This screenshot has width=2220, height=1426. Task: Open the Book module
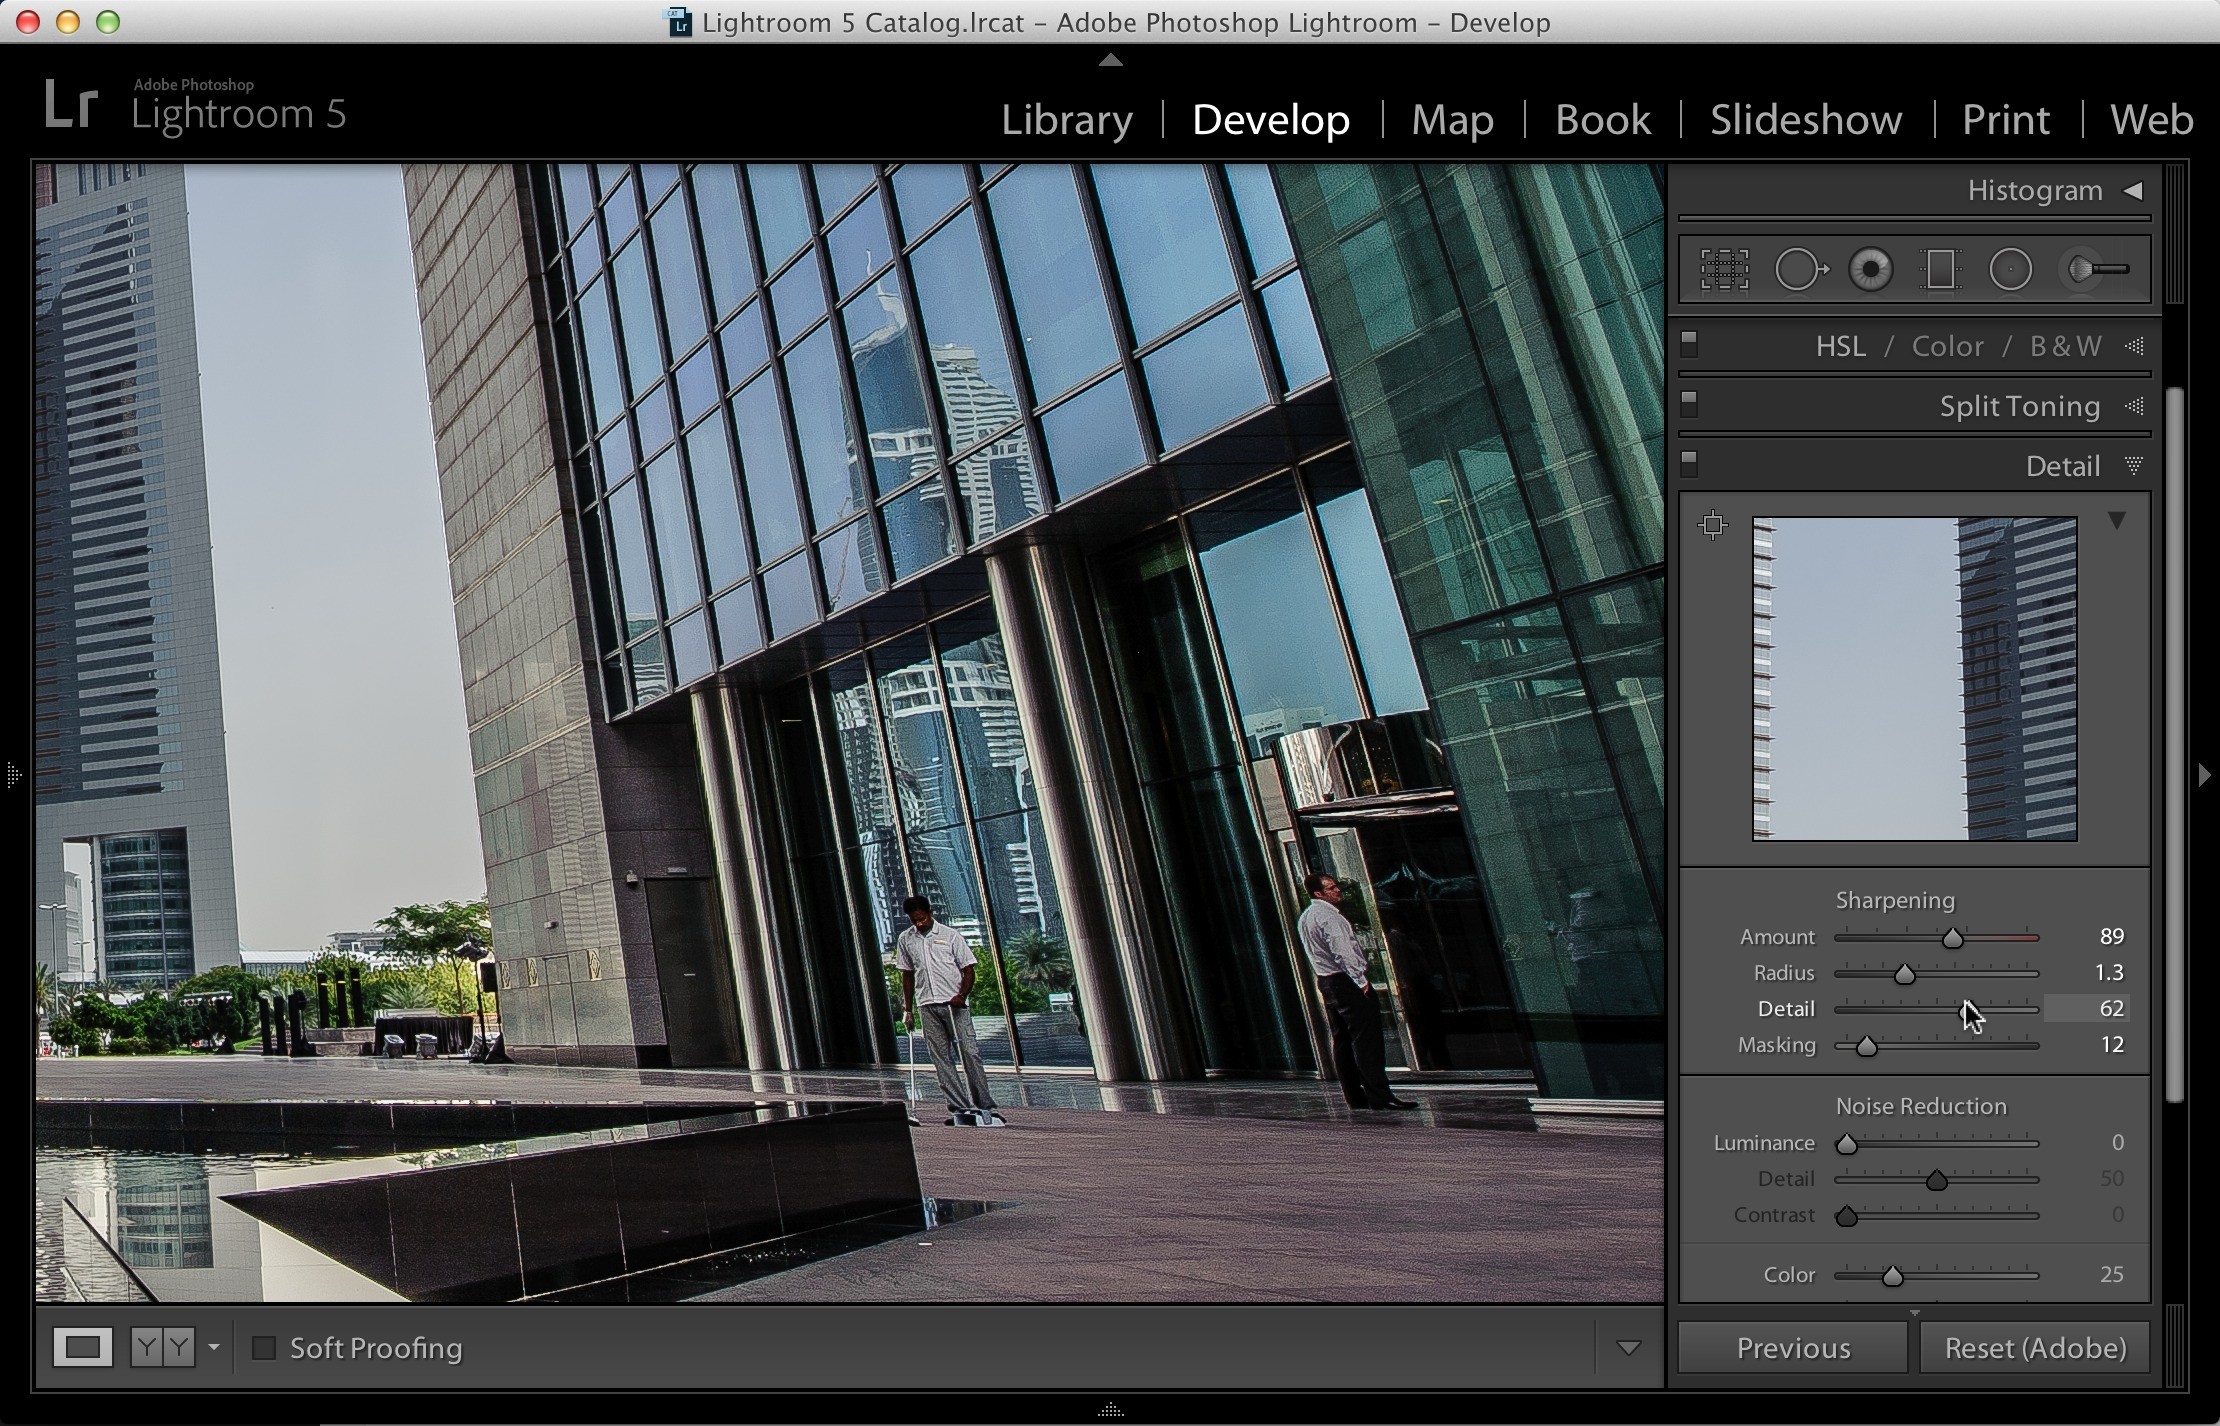tap(1603, 120)
